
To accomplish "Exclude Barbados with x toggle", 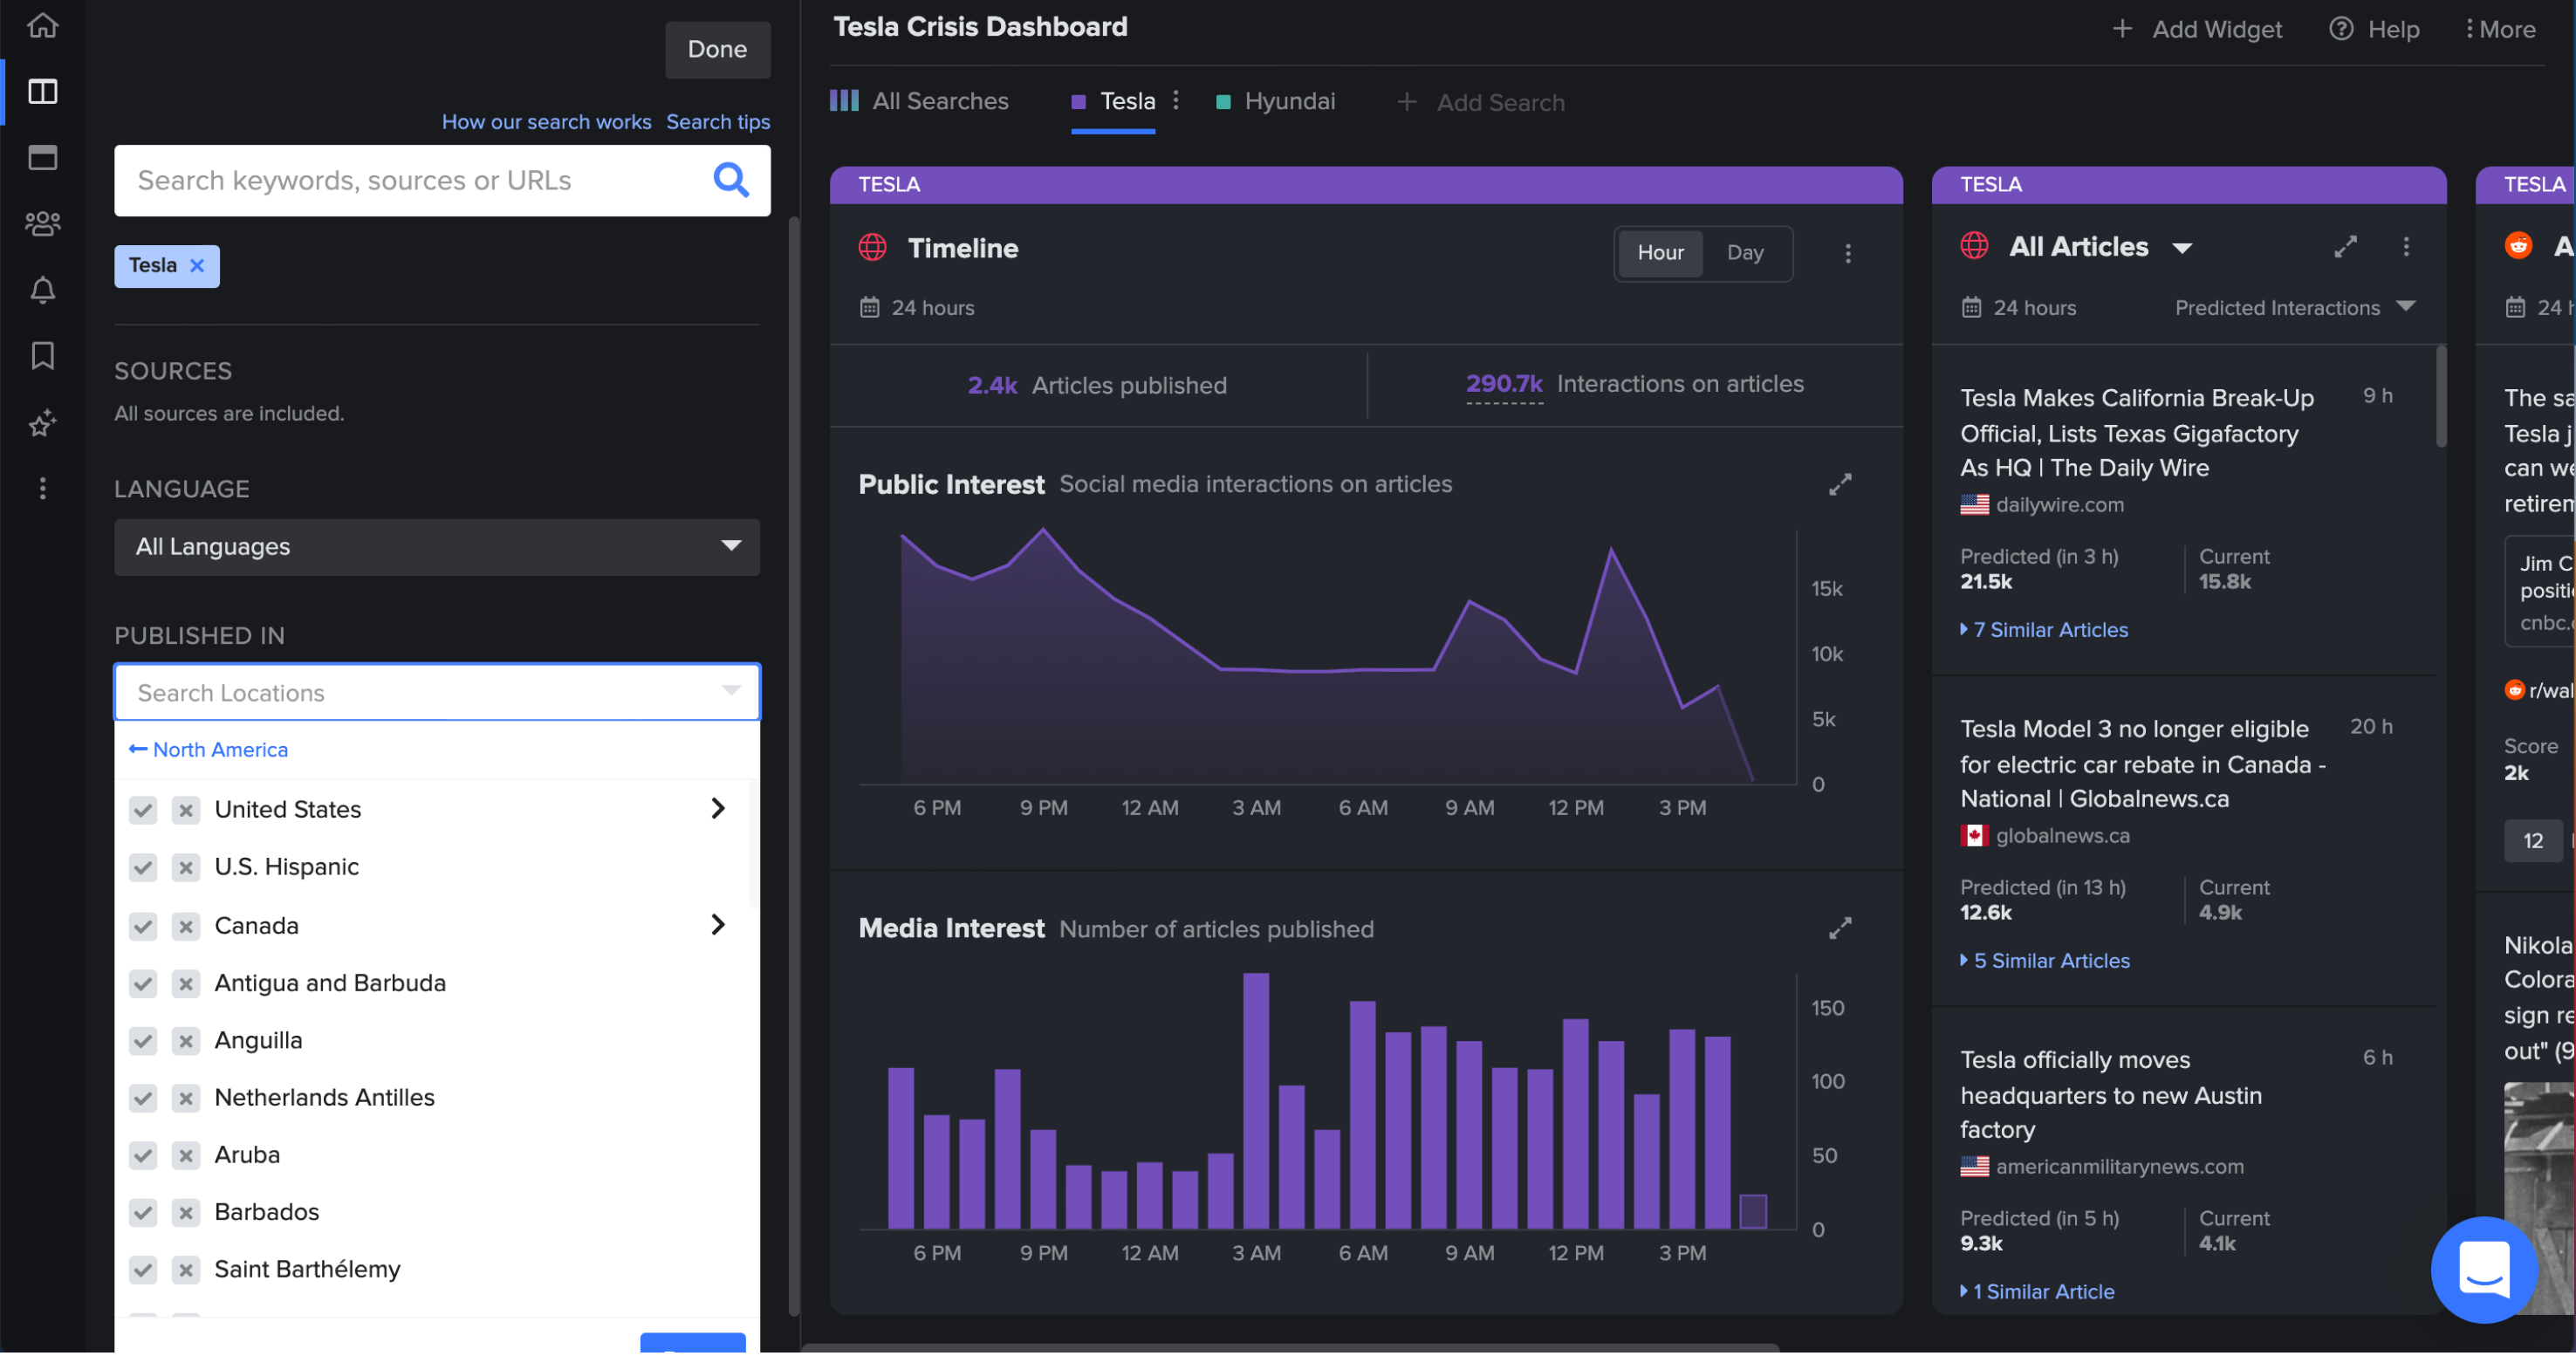I will tap(185, 1213).
